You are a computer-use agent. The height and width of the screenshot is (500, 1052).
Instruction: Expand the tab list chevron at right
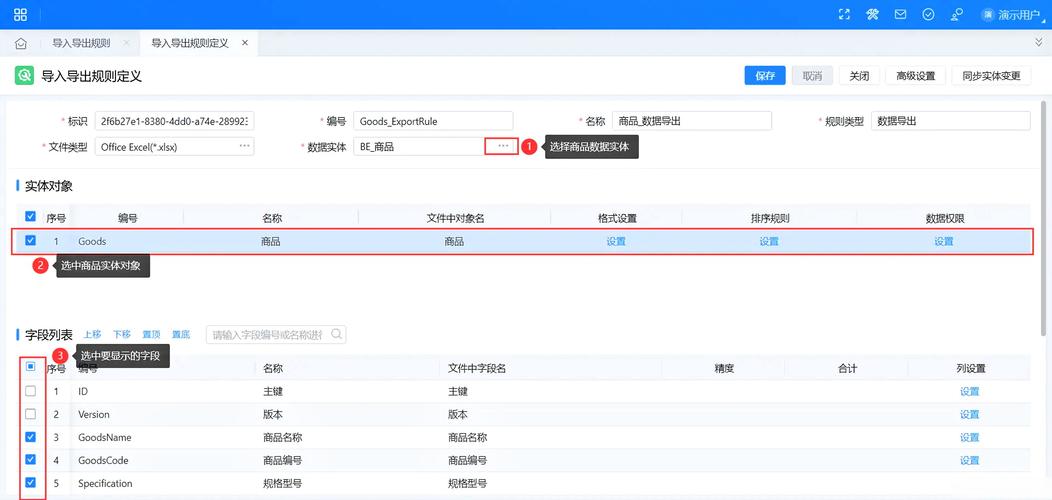[1039, 42]
